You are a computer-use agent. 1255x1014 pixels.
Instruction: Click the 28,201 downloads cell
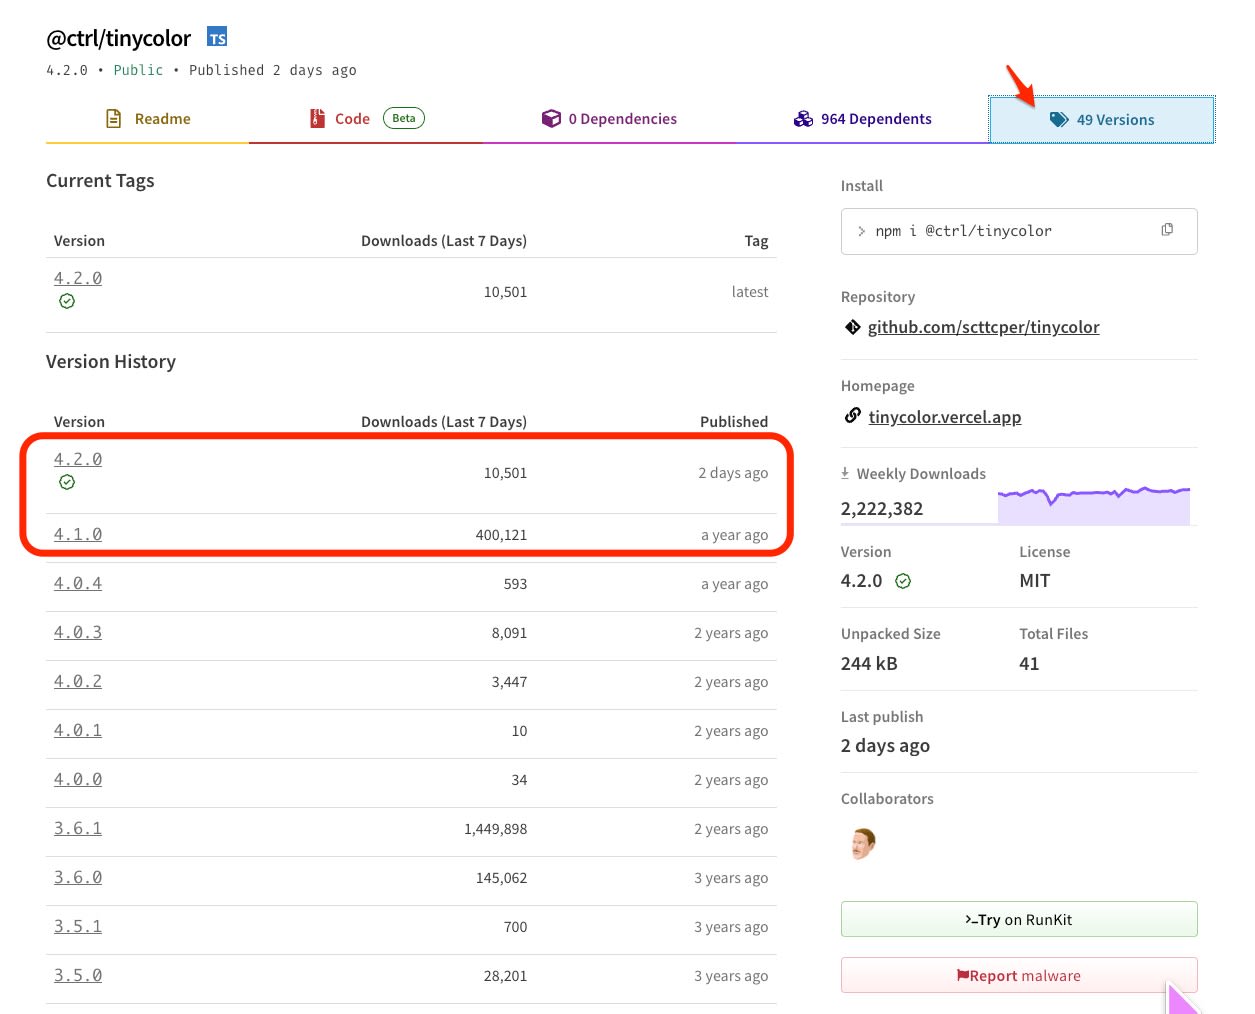point(505,976)
